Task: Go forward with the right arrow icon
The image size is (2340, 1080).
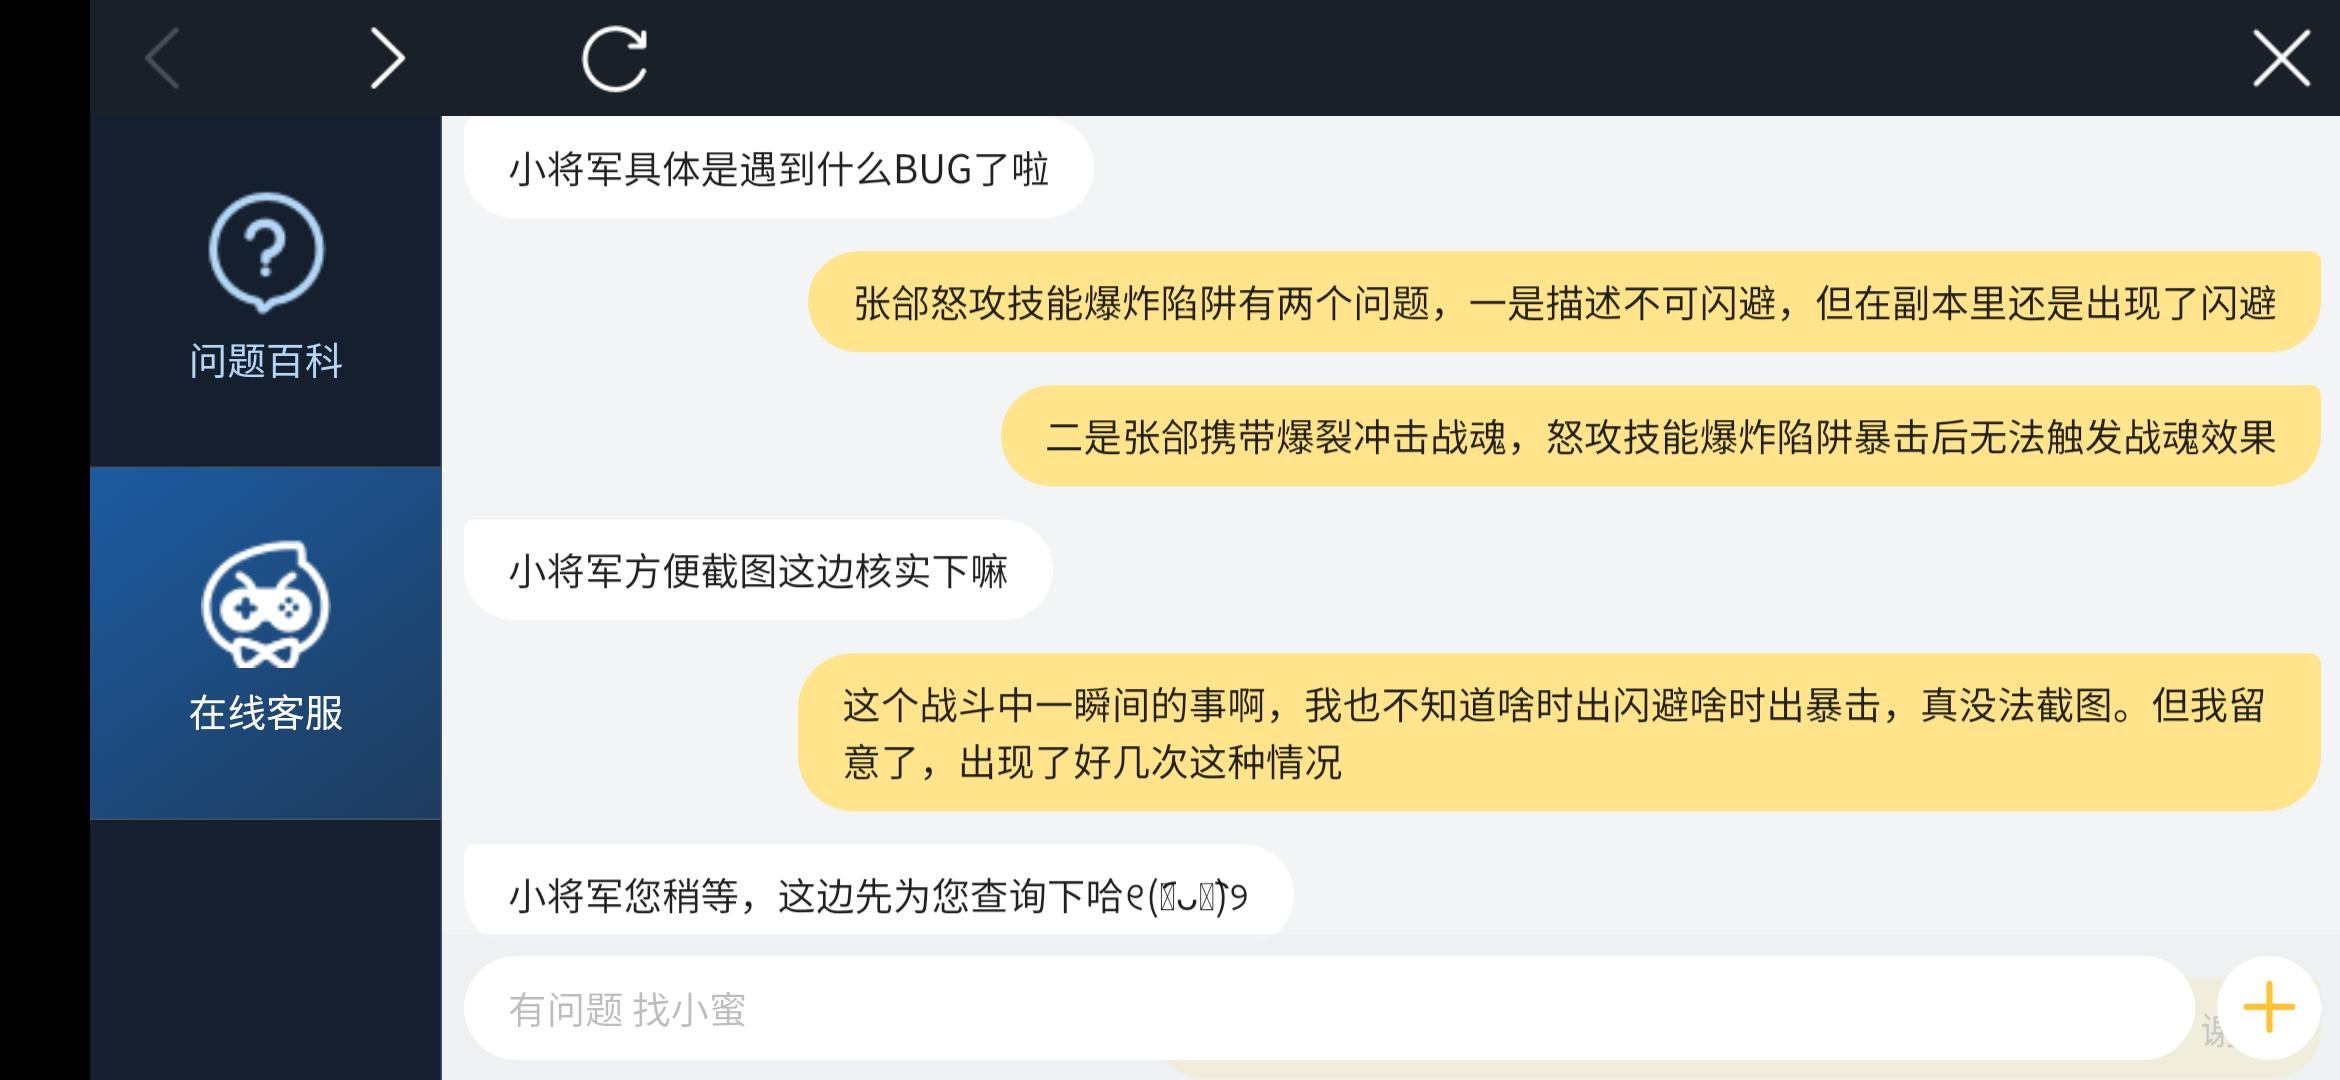Action: click(x=388, y=58)
